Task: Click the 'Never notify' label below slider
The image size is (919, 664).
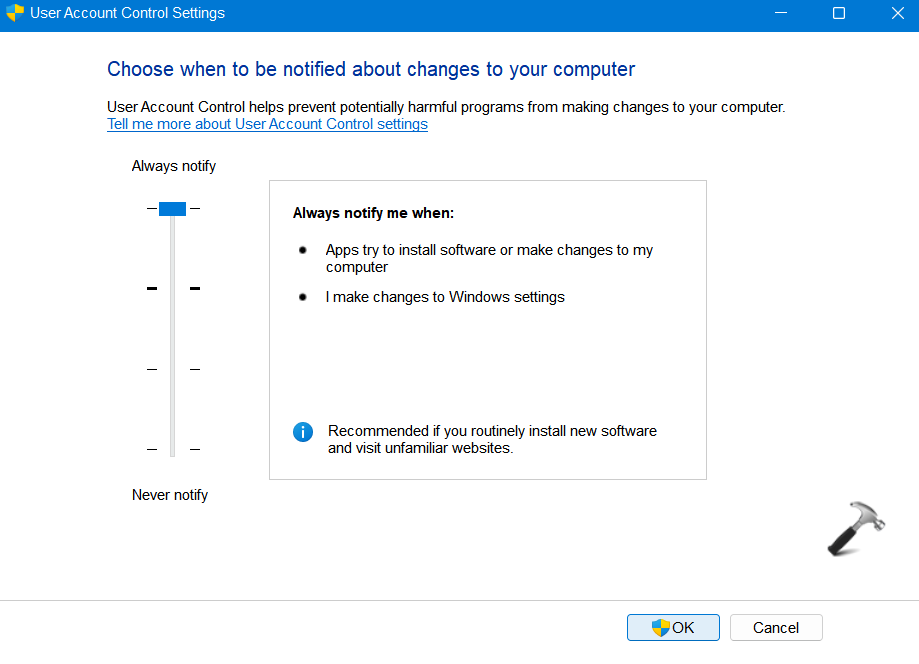Action: tap(169, 495)
